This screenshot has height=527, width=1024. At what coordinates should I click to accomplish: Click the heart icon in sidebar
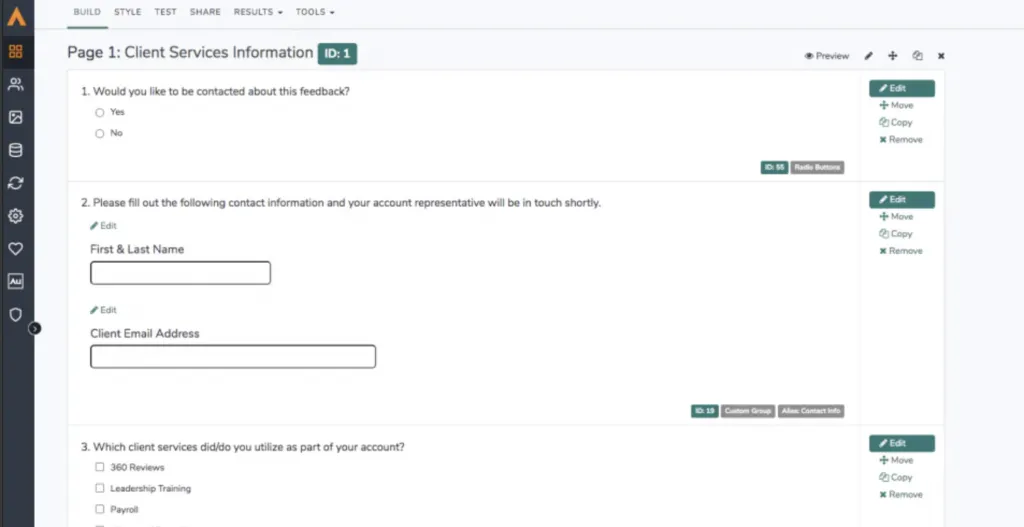(16, 249)
